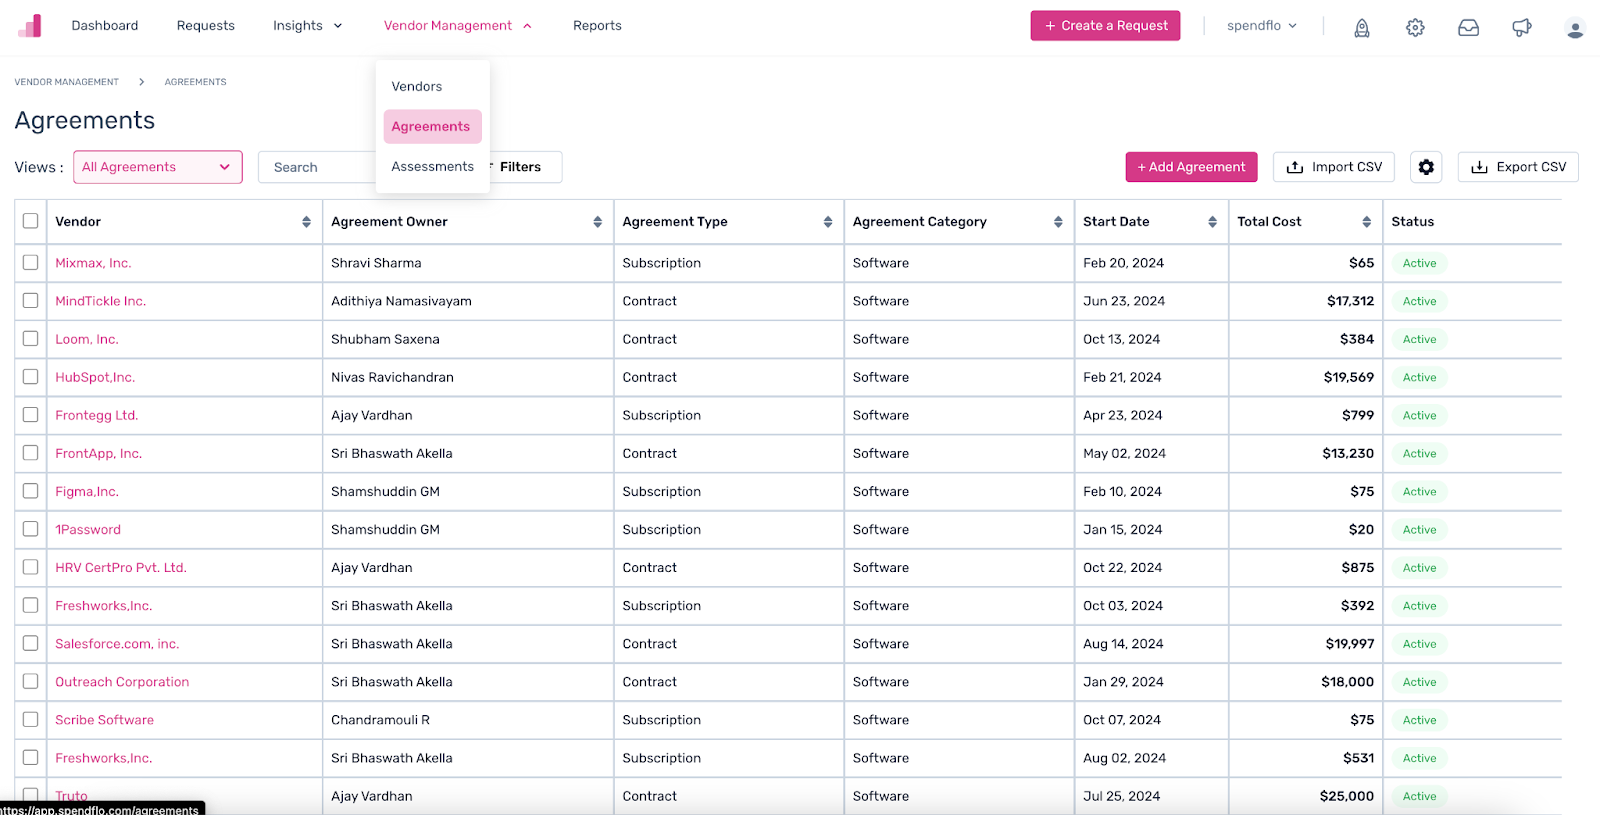Viewport: 1600px width, 815px height.
Task: Go to the Reports page
Action: coord(597,26)
